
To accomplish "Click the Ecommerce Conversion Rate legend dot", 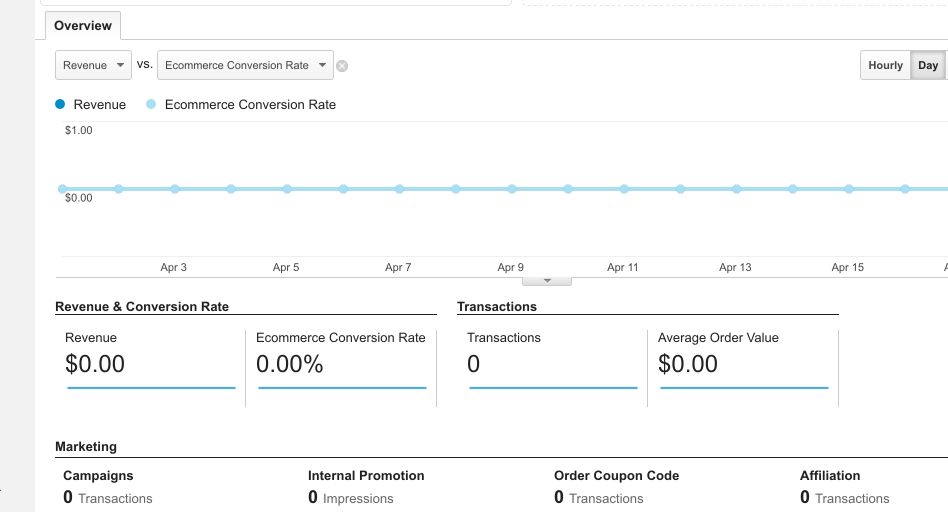I will pos(151,104).
